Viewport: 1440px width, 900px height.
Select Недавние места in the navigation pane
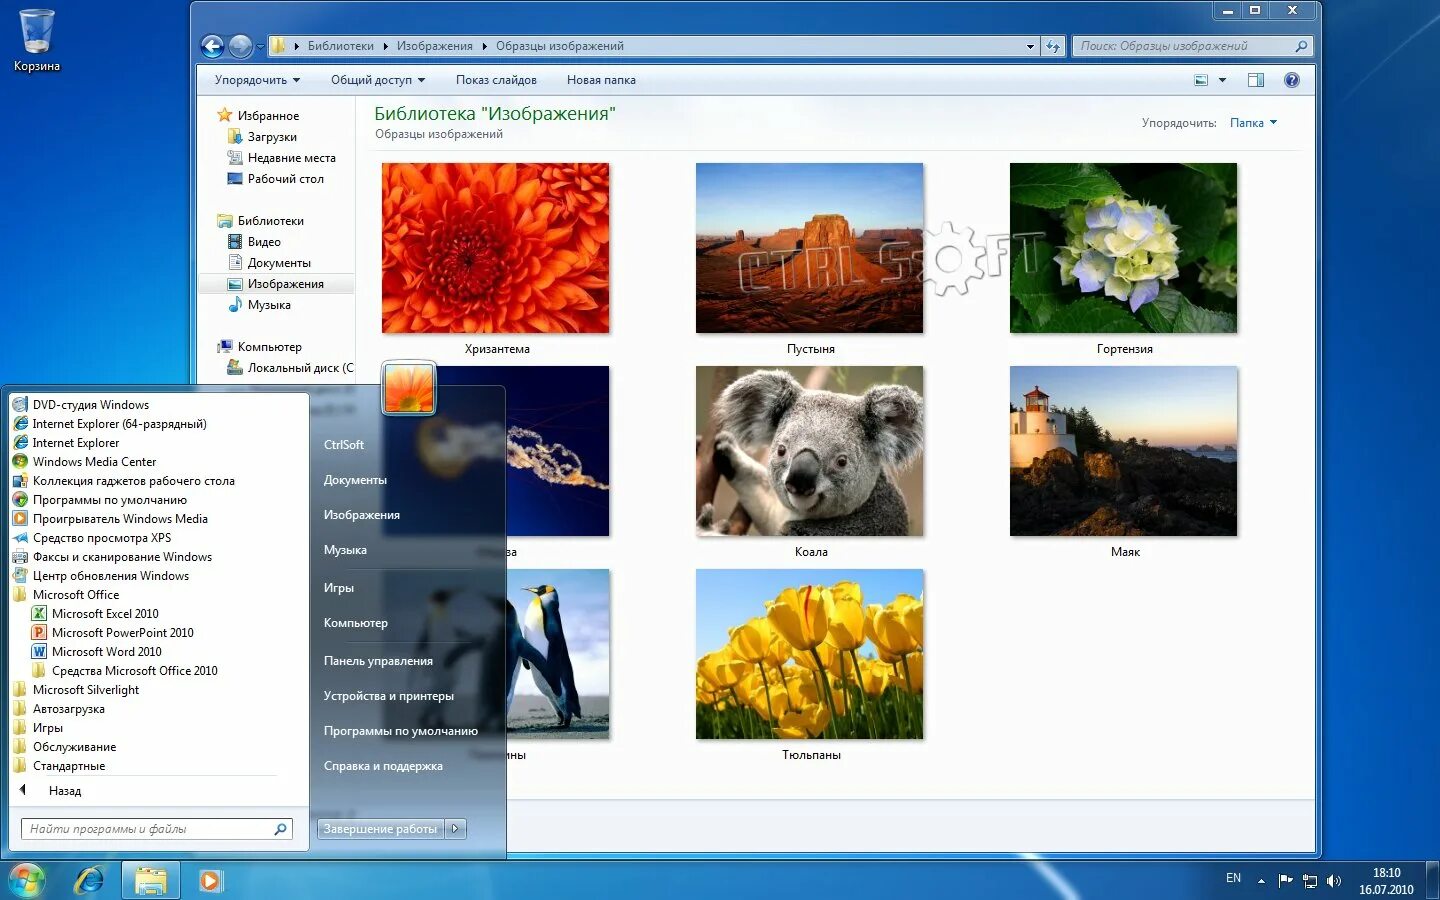point(281,158)
